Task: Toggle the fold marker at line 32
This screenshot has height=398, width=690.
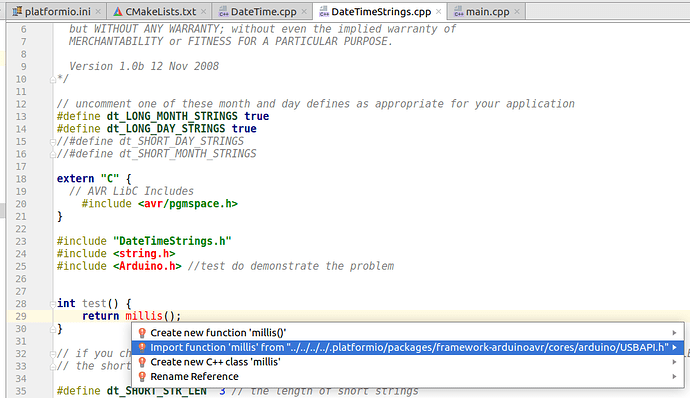Action: (53, 354)
